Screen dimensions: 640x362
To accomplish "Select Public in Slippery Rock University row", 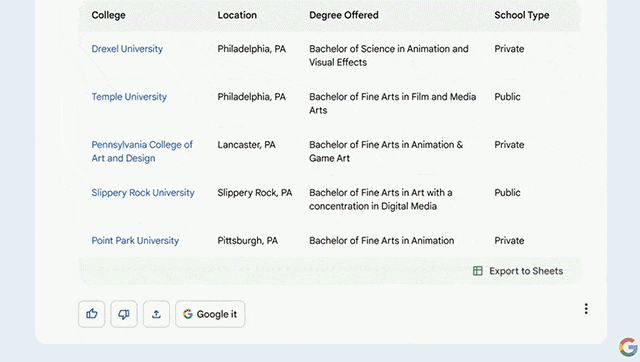I will click(x=507, y=193).
